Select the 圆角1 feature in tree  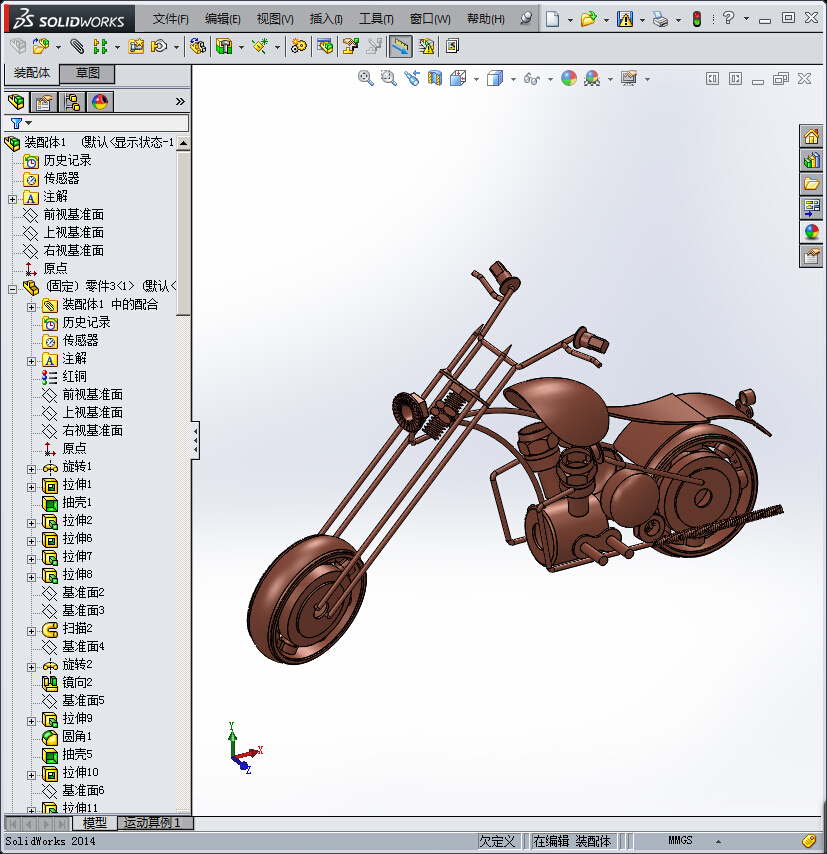[x=67, y=736]
